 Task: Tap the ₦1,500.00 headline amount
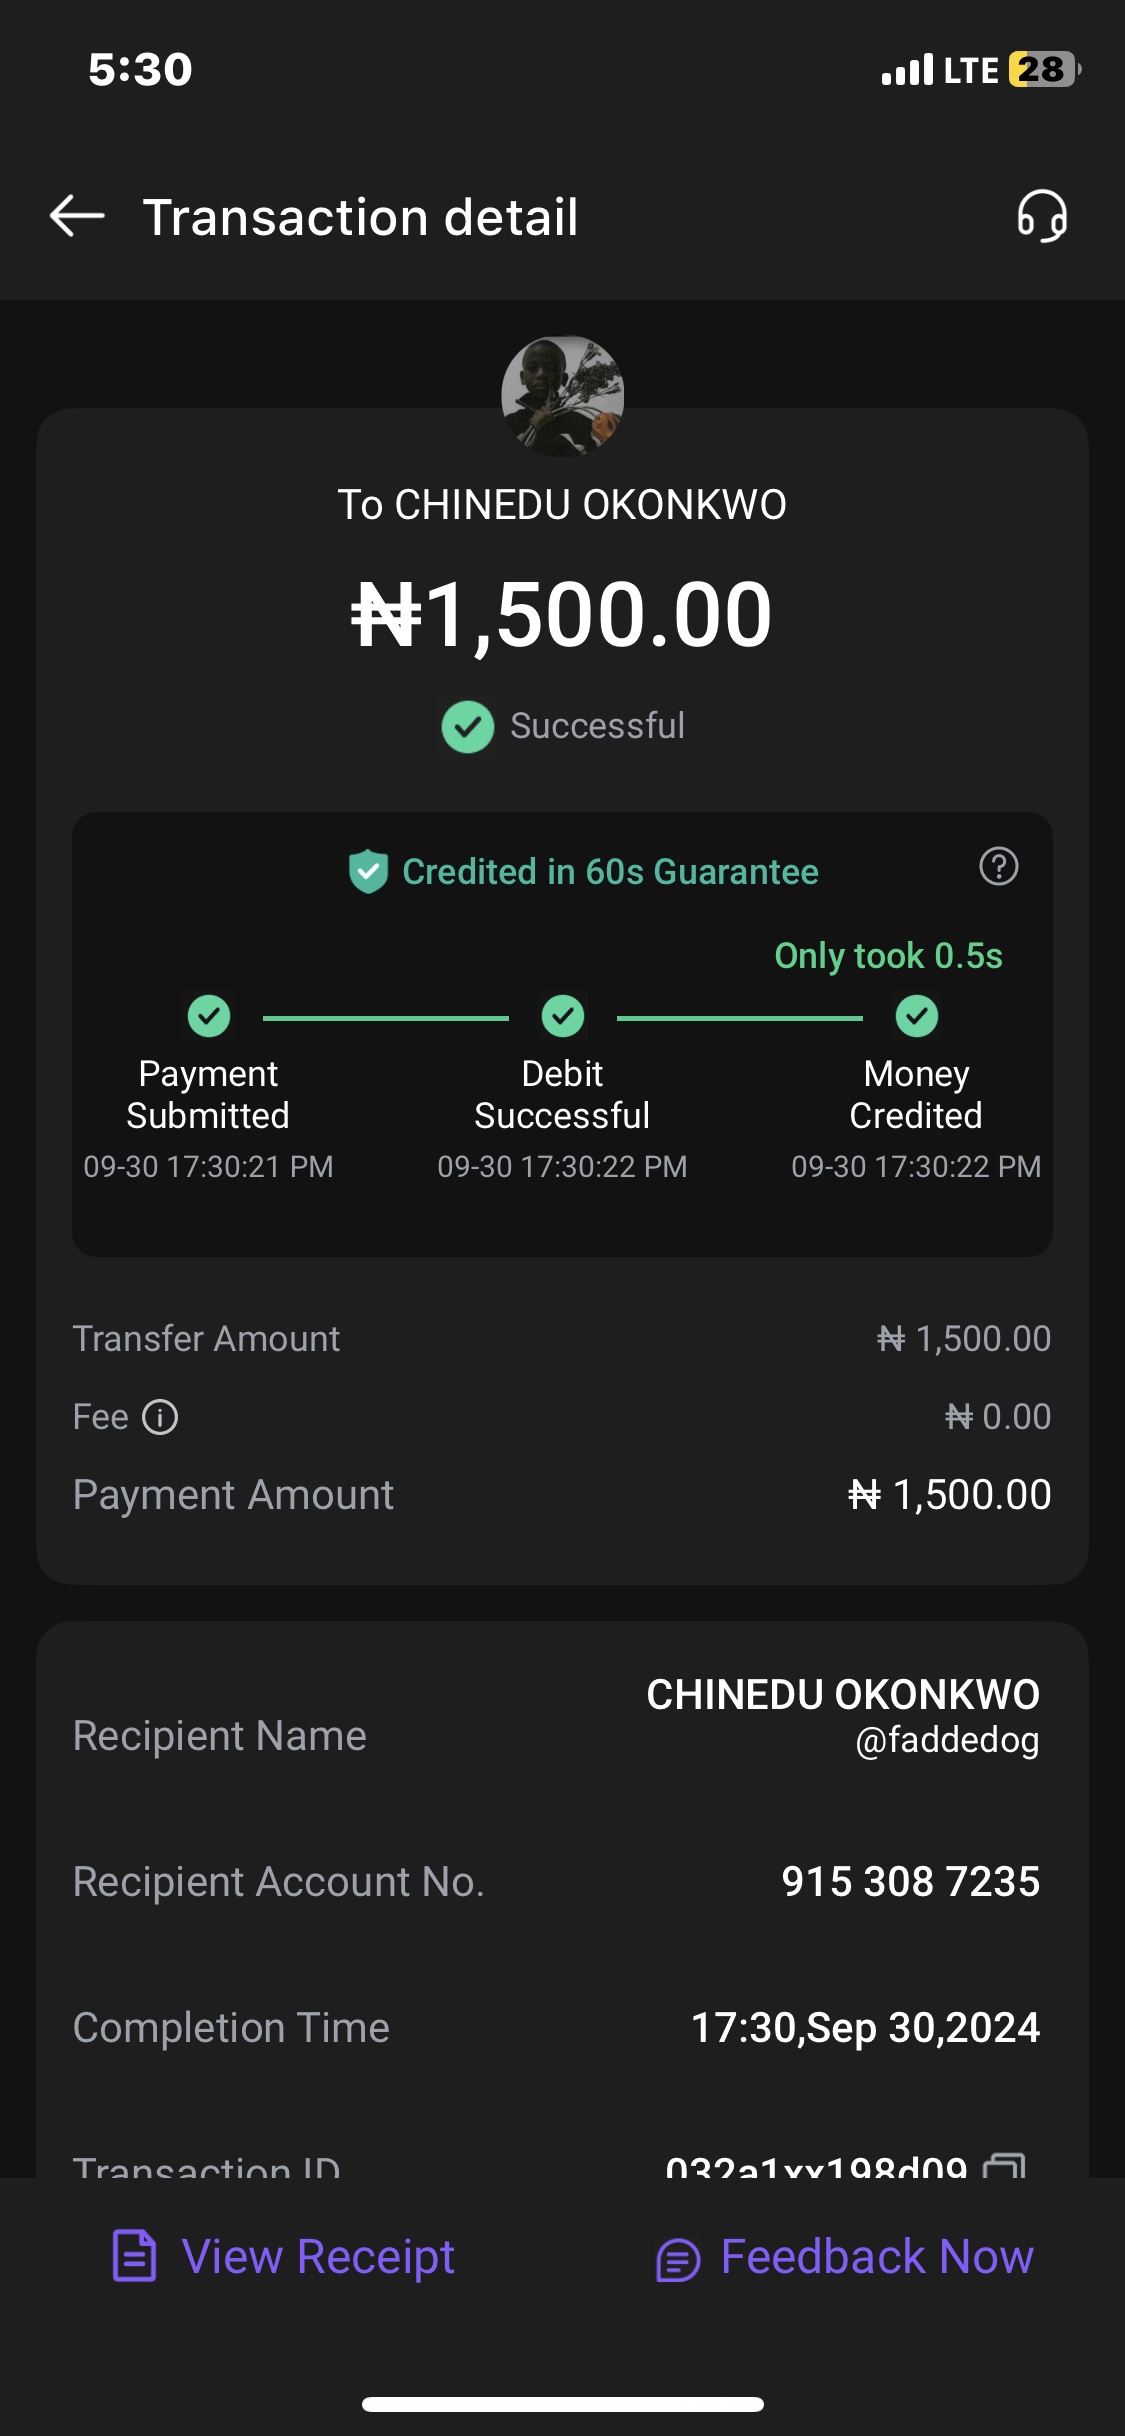click(562, 615)
